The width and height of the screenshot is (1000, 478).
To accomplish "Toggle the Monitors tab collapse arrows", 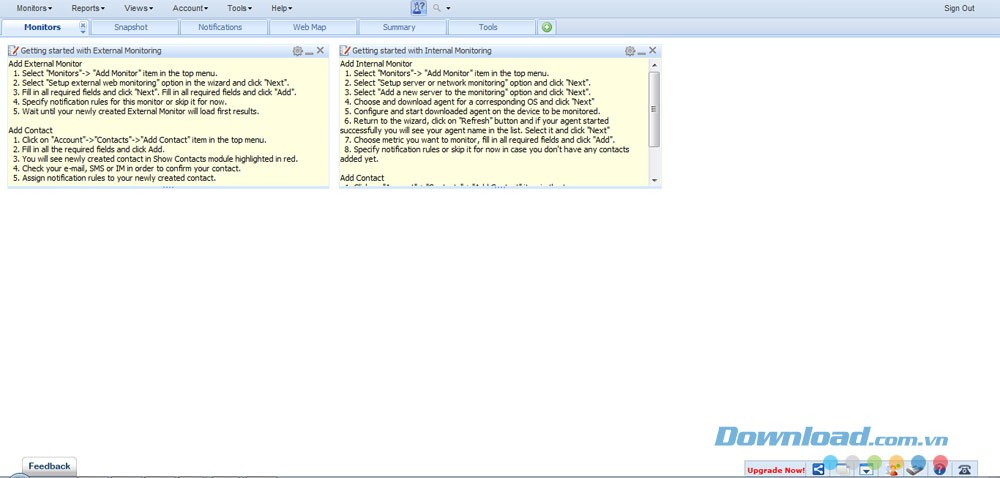I will 83,27.
